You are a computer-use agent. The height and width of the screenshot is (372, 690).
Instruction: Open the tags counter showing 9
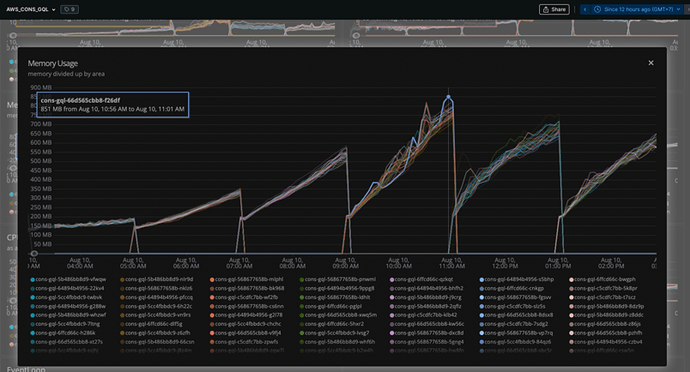69,9
